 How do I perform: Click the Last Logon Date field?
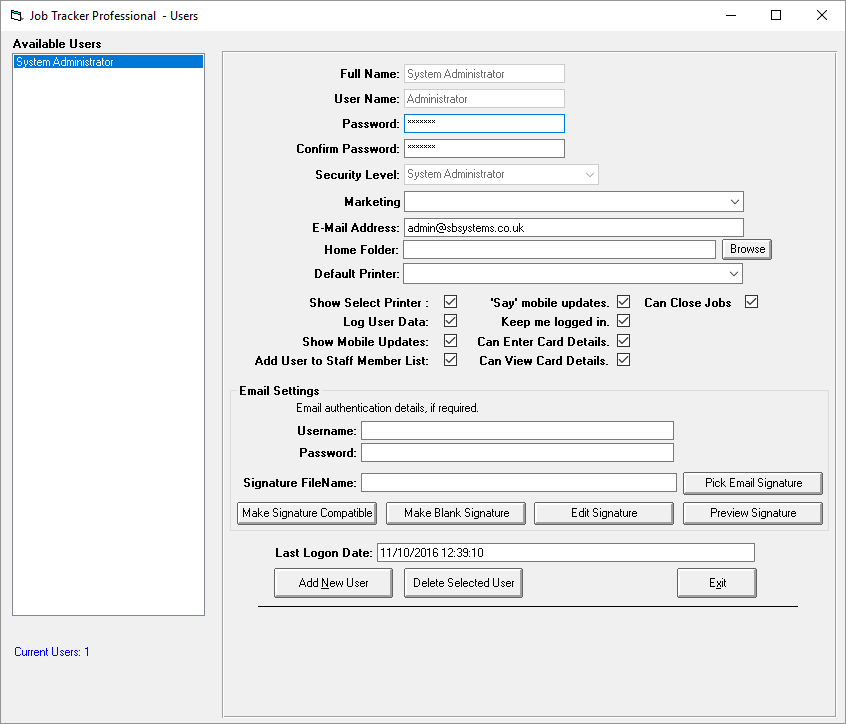pos(566,552)
